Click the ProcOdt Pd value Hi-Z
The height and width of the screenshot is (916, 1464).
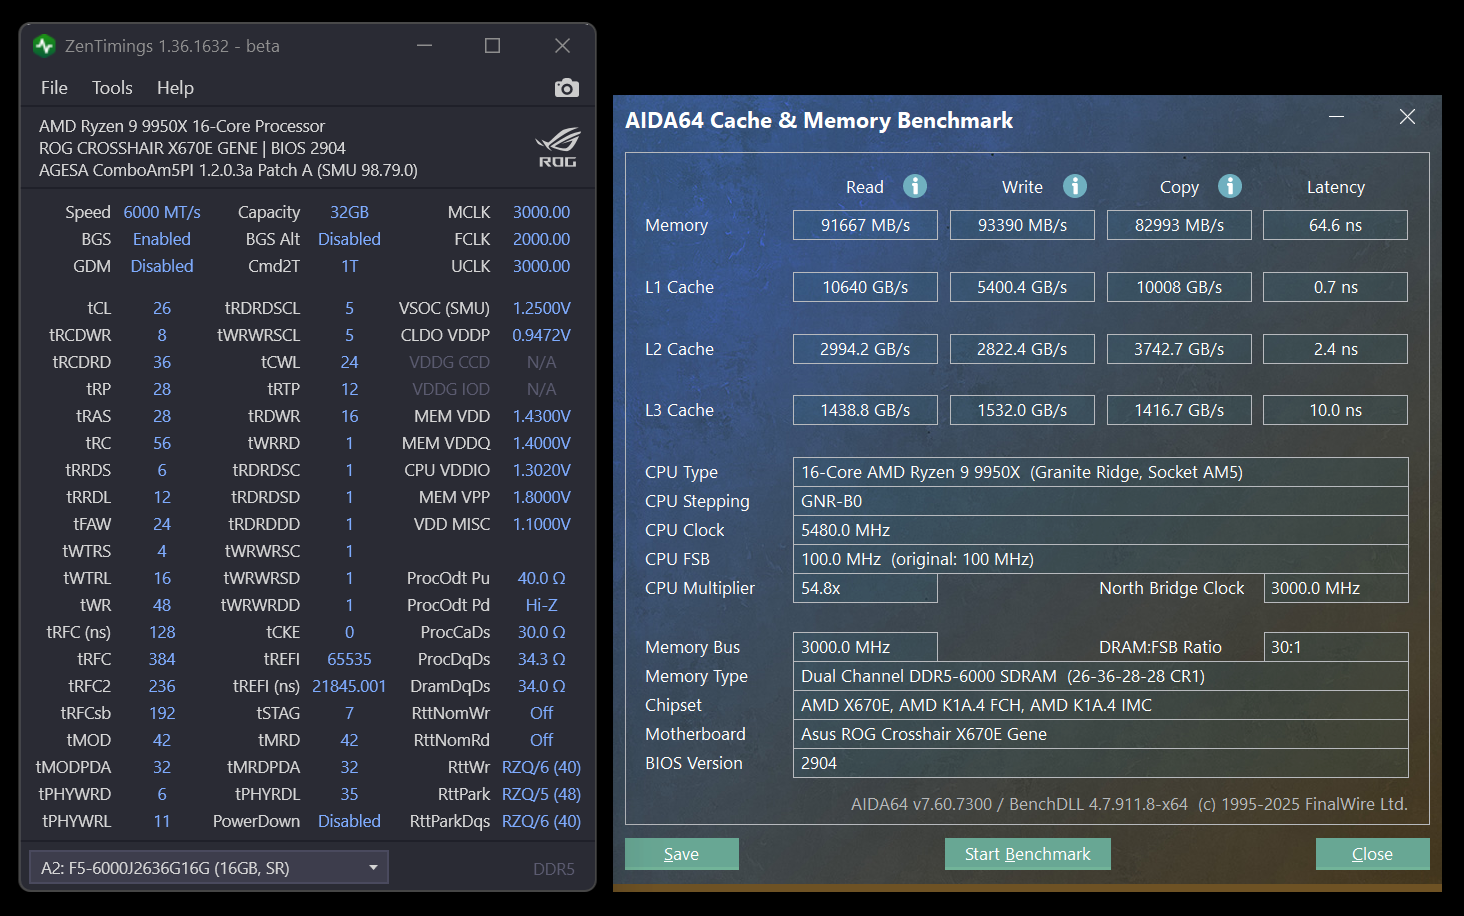click(541, 605)
